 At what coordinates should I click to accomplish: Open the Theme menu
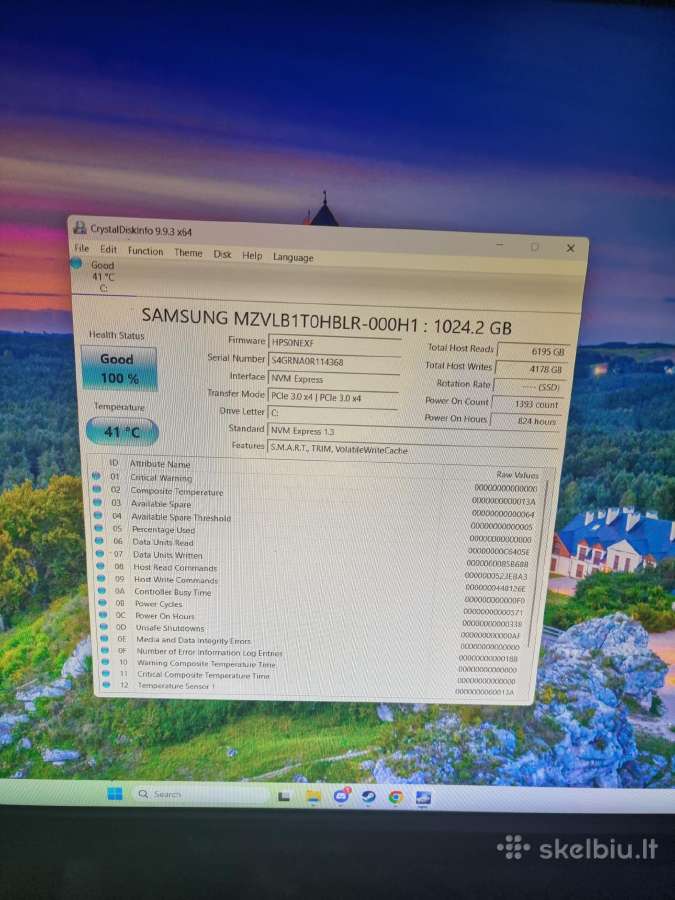pos(188,253)
